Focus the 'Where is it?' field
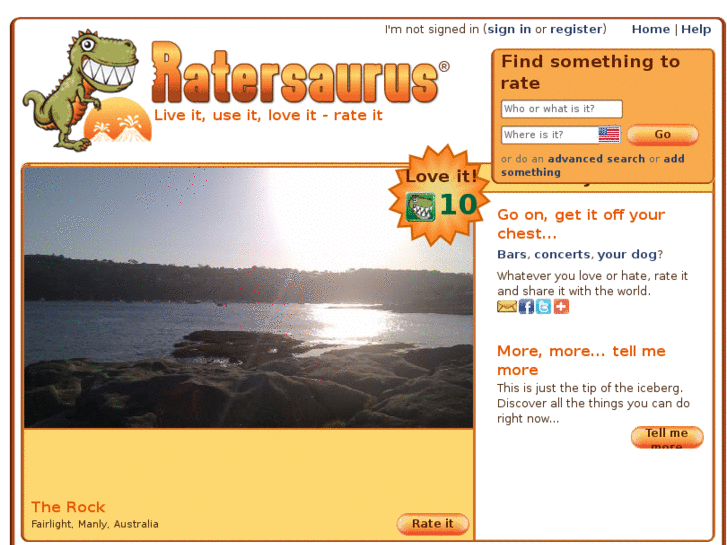The width and height of the screenshot is (727, 545). (x=550, y=135)
